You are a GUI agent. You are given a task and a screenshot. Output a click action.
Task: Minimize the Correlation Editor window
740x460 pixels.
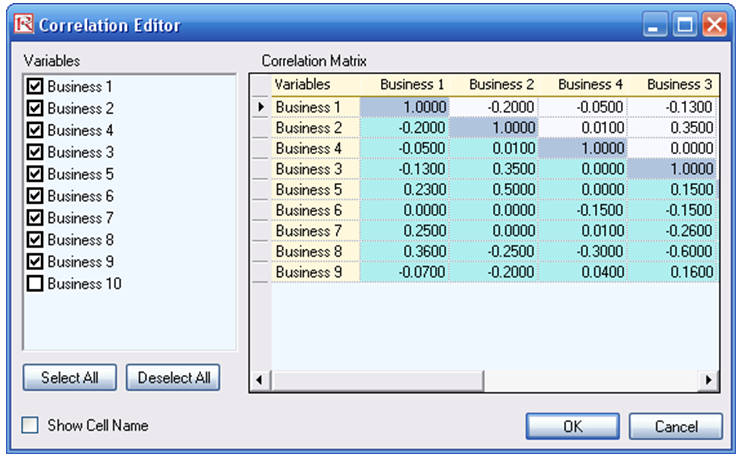[x=655, y=24]
